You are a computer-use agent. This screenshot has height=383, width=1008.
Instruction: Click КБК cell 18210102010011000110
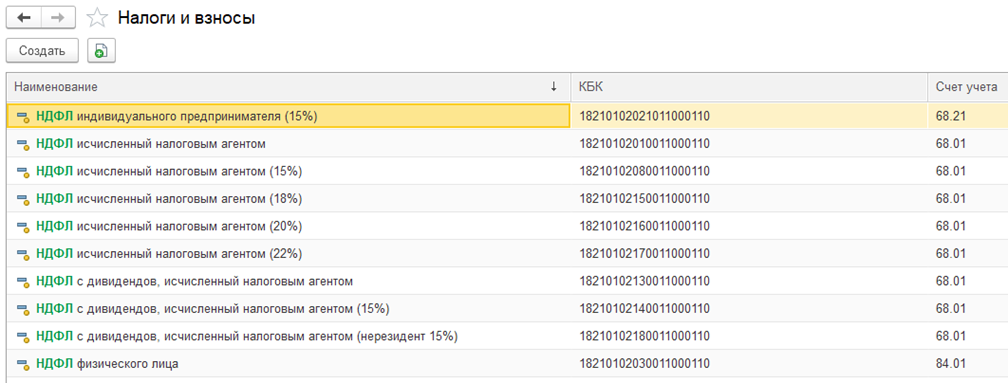click(x=645, y=145)
